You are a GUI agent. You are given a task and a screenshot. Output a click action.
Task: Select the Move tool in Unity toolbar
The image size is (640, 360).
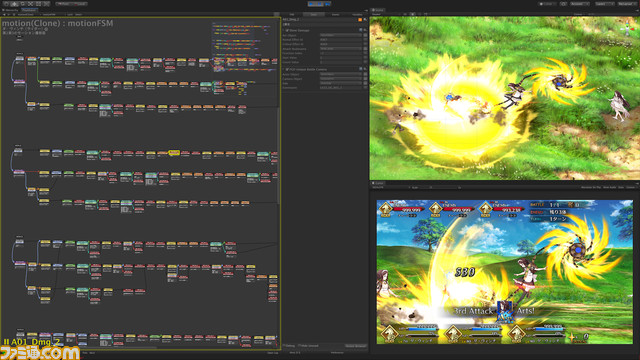14,4
